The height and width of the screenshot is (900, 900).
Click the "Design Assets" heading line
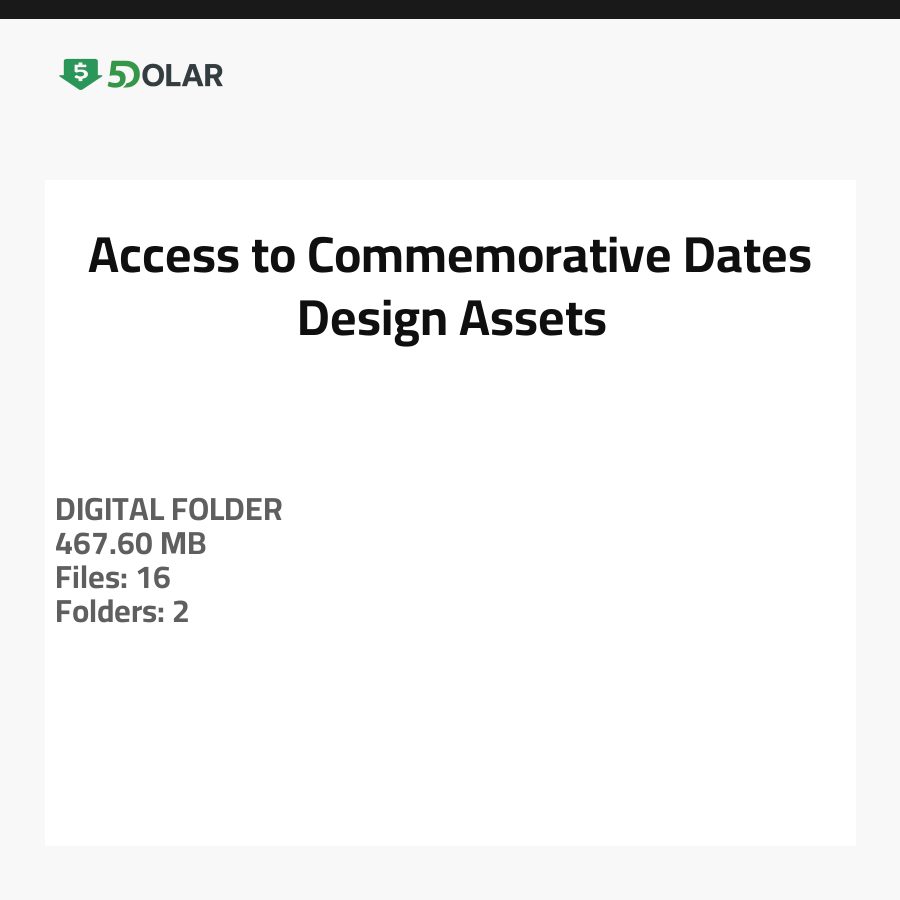click(451, 319)
